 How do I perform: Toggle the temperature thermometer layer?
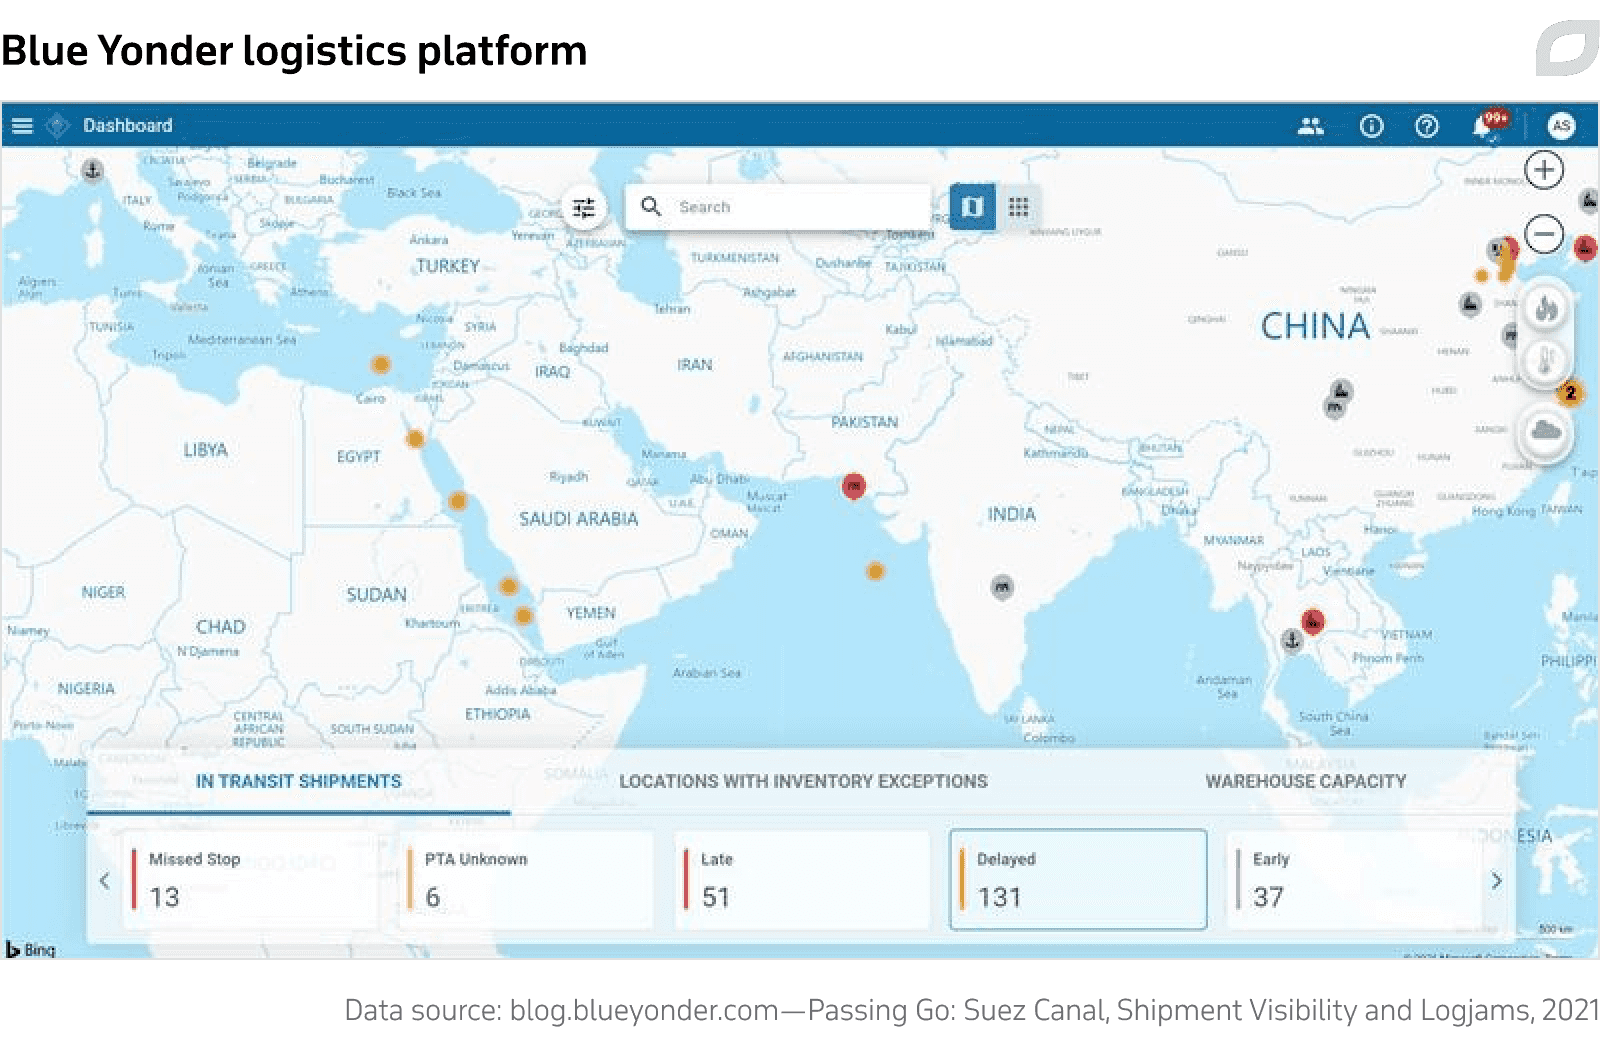click(1546, 360)
